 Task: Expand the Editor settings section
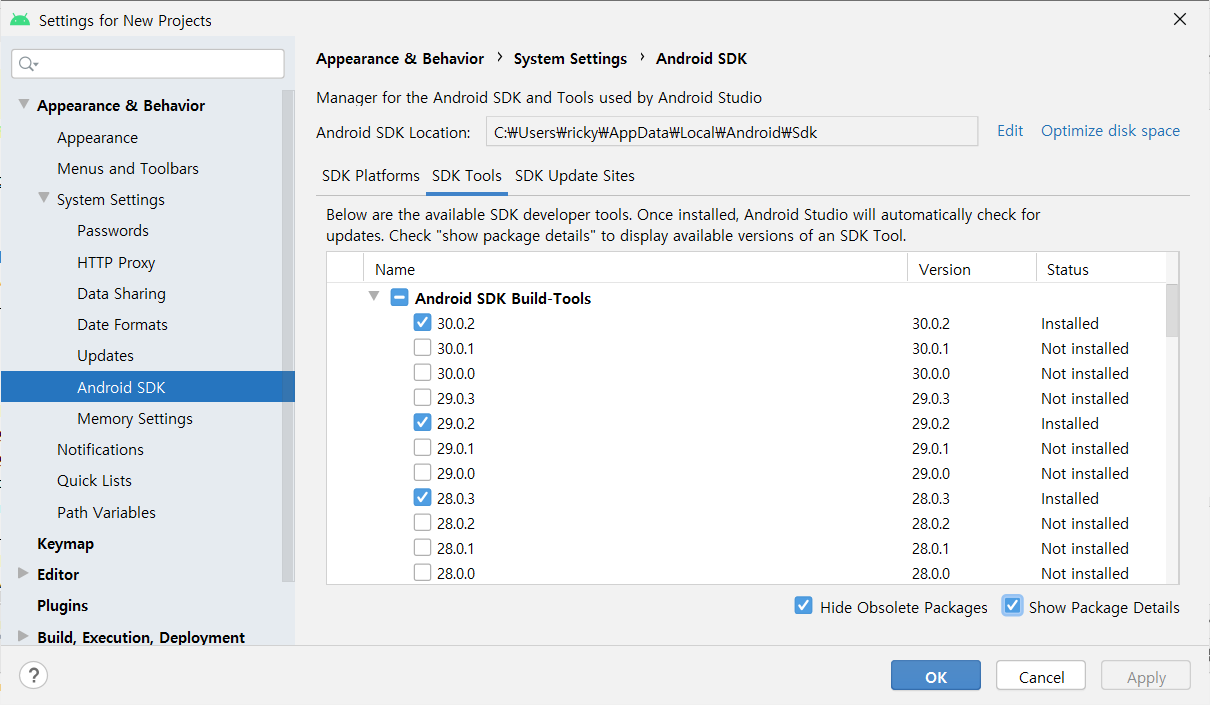[24, 574]
